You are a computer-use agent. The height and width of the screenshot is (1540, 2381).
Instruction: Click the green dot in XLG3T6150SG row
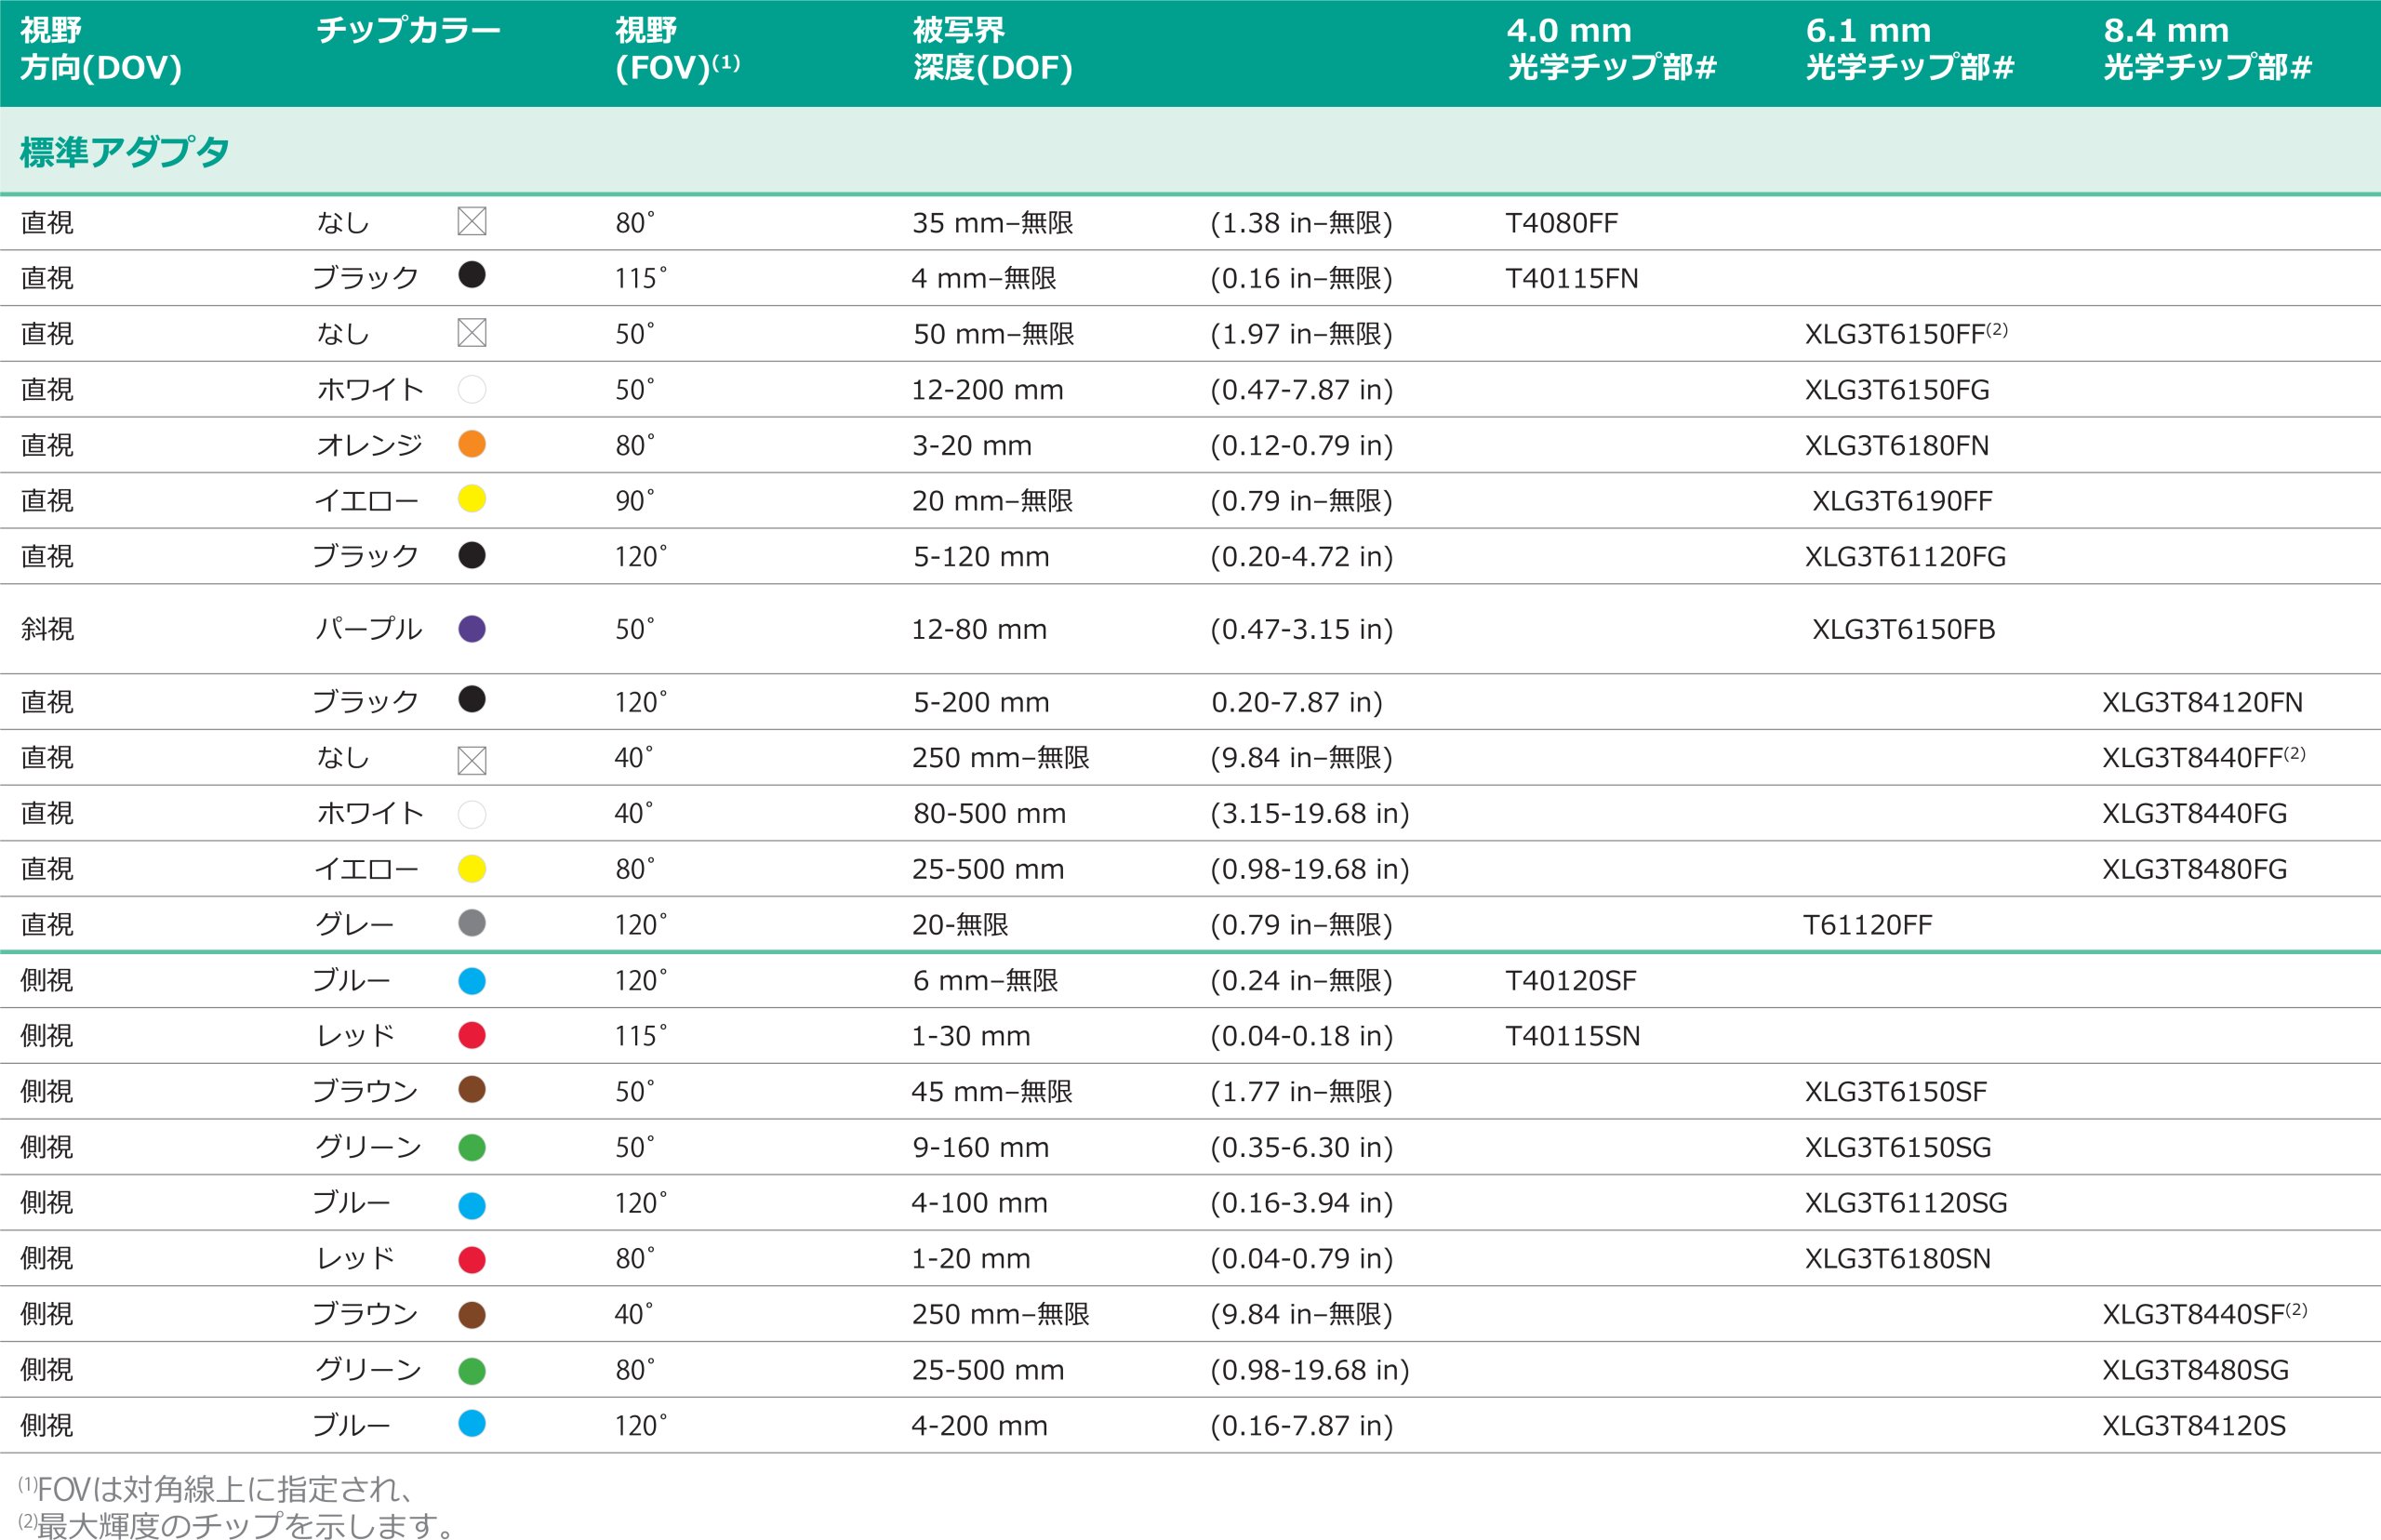pyautogui.click(x=472, y=1147)
